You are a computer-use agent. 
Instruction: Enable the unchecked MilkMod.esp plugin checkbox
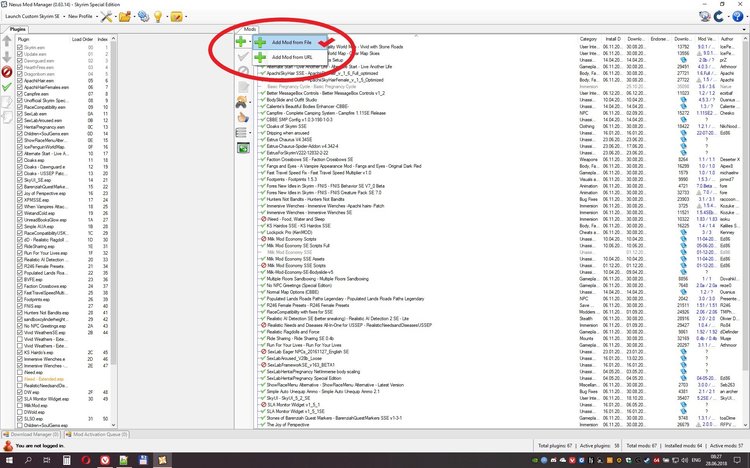click(20, 405)
